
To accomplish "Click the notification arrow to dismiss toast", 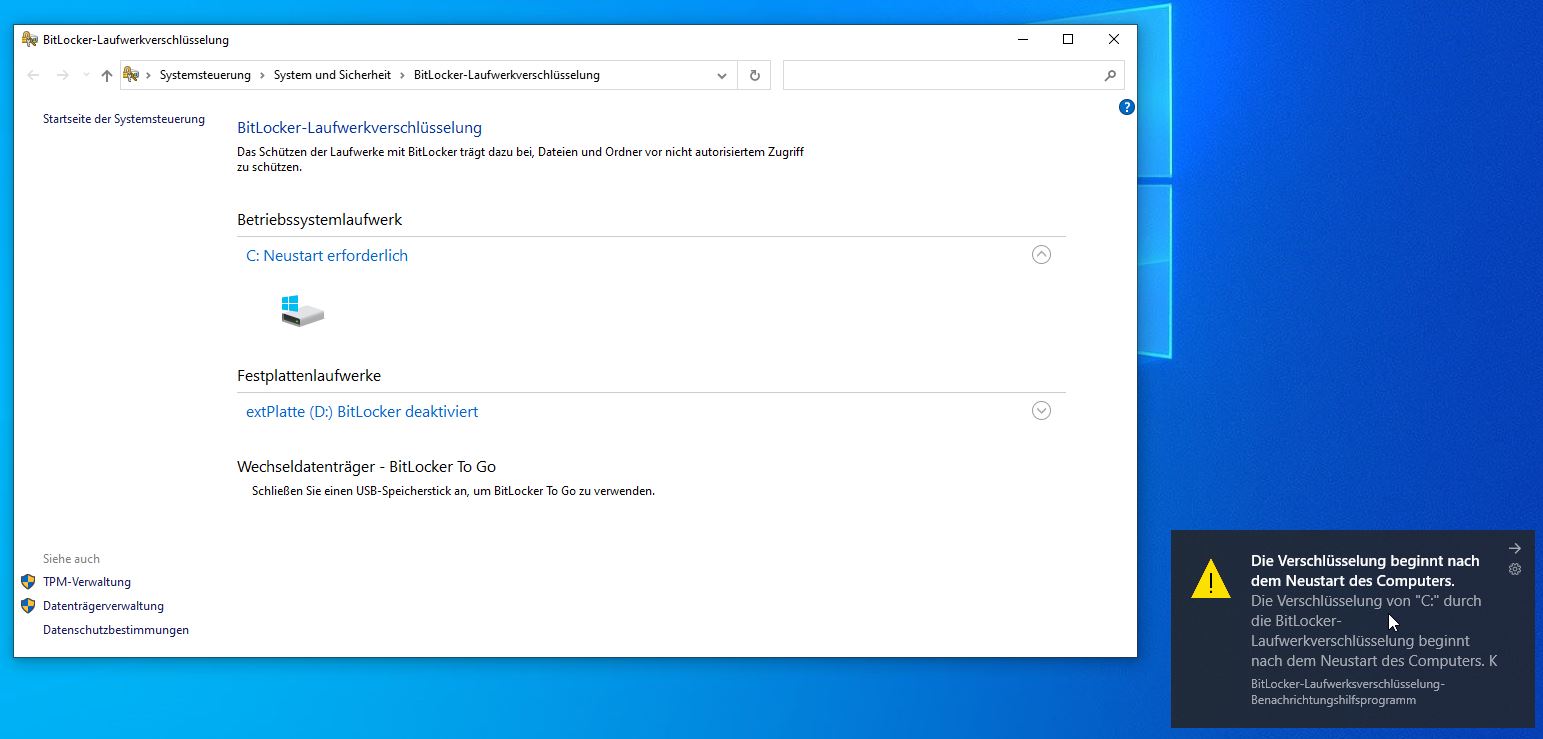I will [1515, 548].
